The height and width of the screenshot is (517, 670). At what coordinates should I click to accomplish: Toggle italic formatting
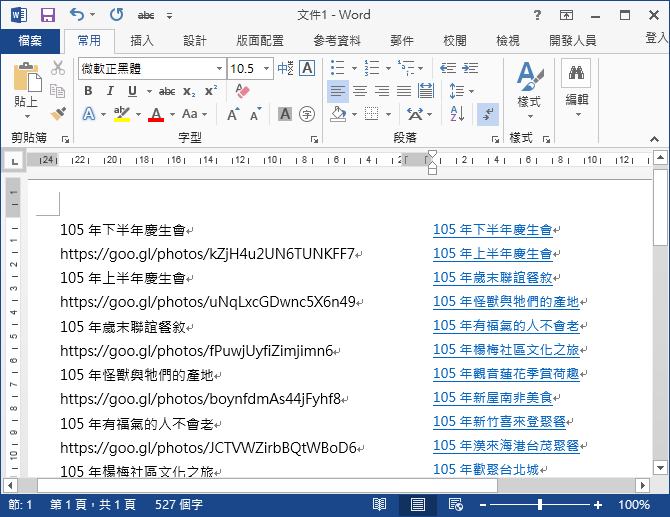click(110, 91)
